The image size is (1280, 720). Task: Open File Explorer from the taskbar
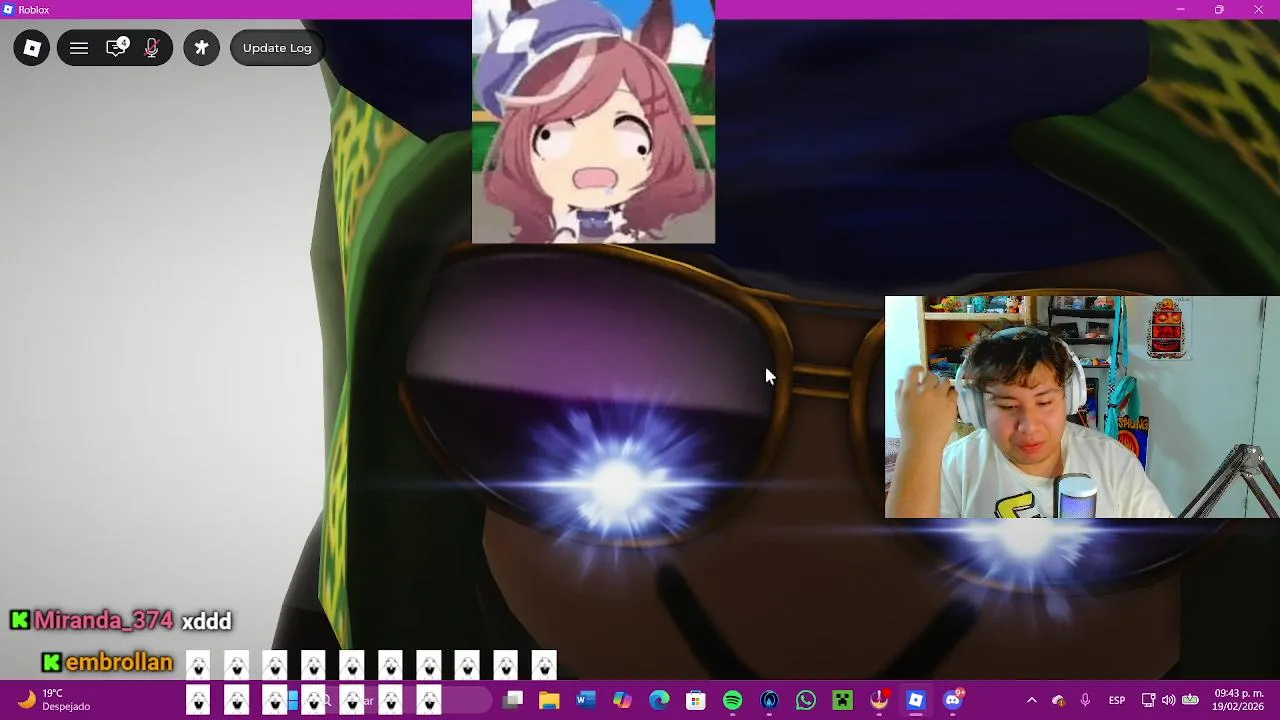pyautogui.click(x=549, y=700)
